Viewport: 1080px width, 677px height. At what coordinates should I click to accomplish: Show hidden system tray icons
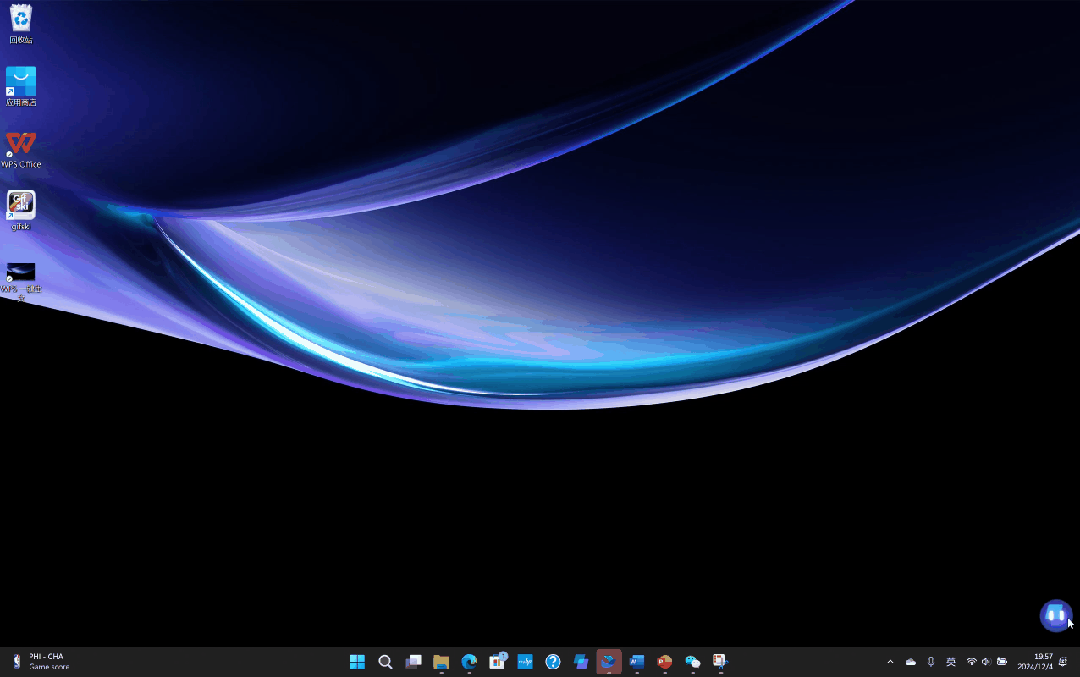point(890,662)
